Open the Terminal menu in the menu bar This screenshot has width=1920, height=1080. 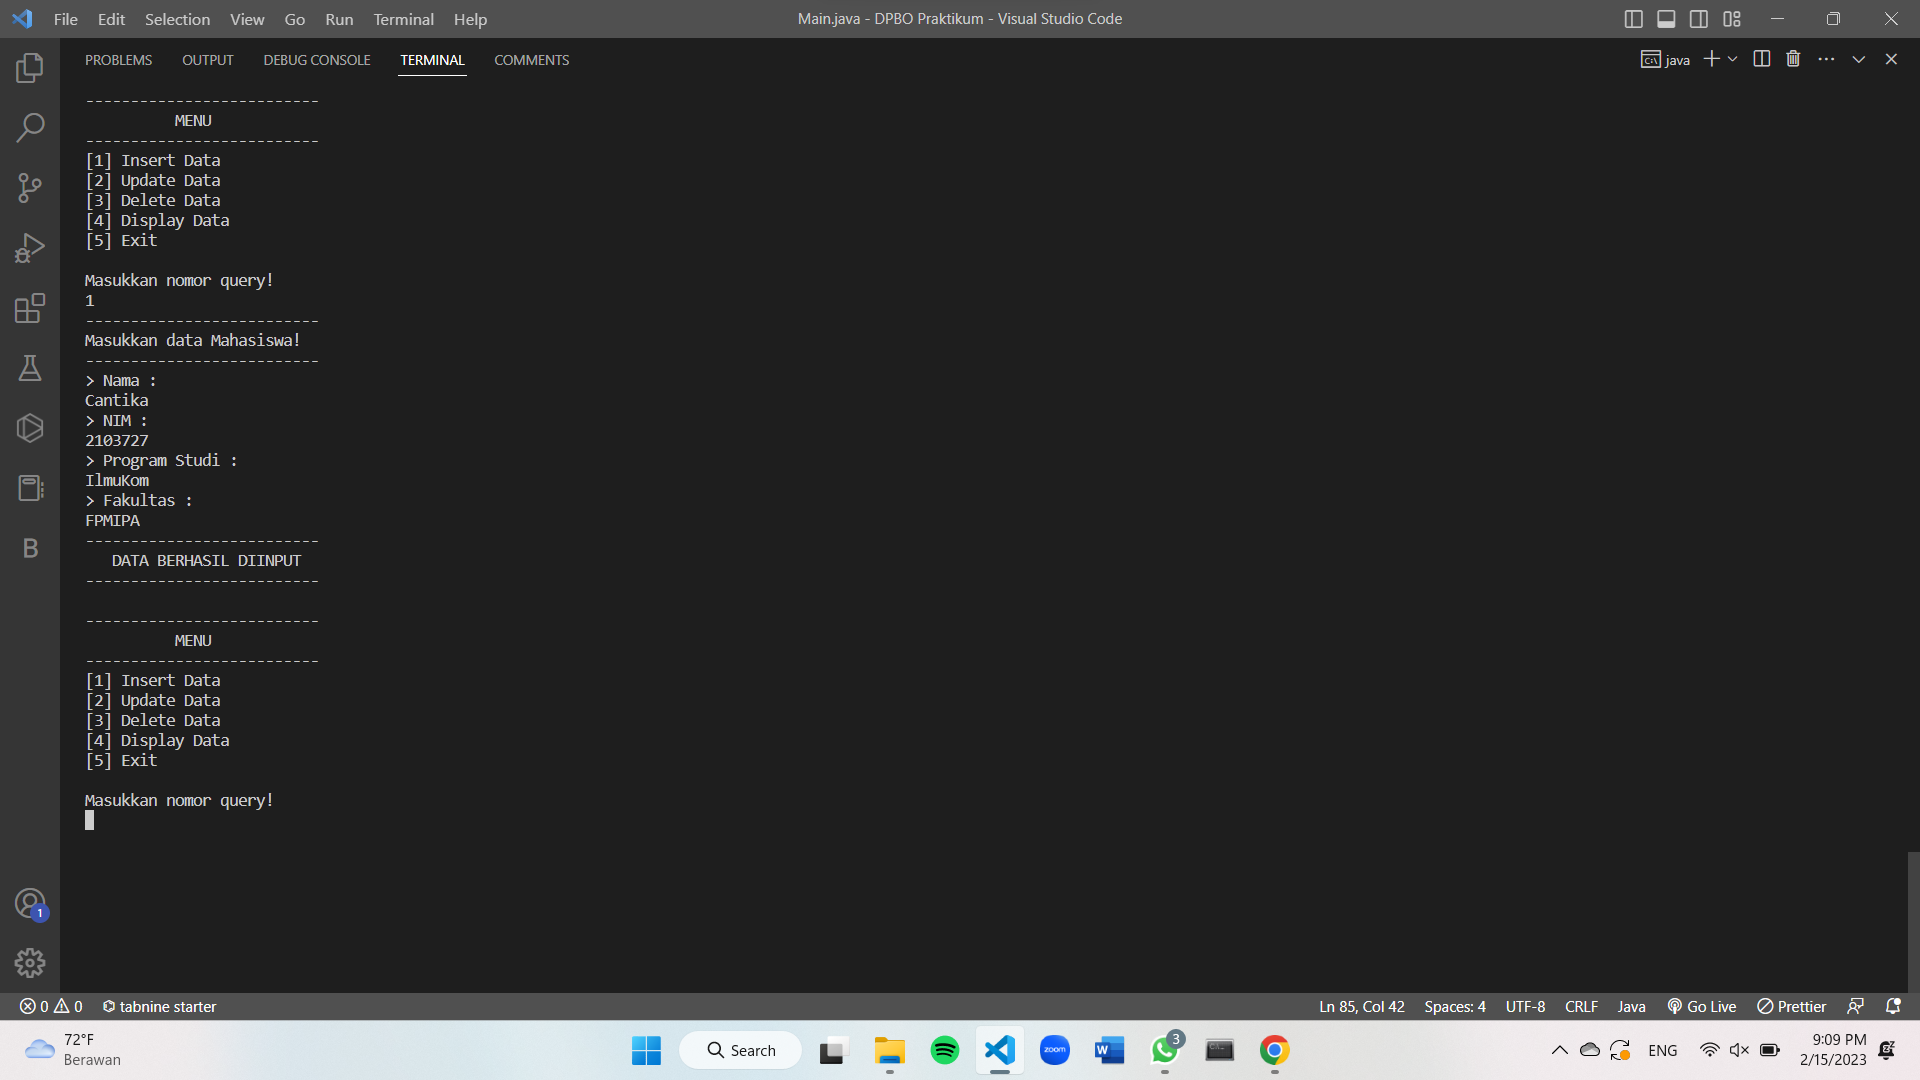click(402, 19)
